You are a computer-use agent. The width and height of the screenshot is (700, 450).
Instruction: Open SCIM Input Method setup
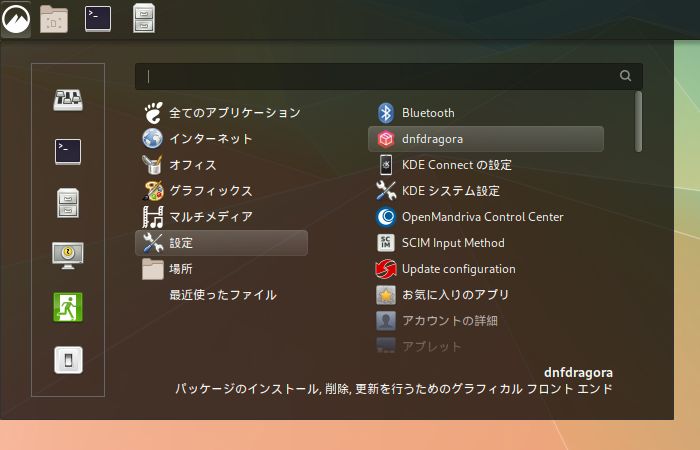pos(486,243)
